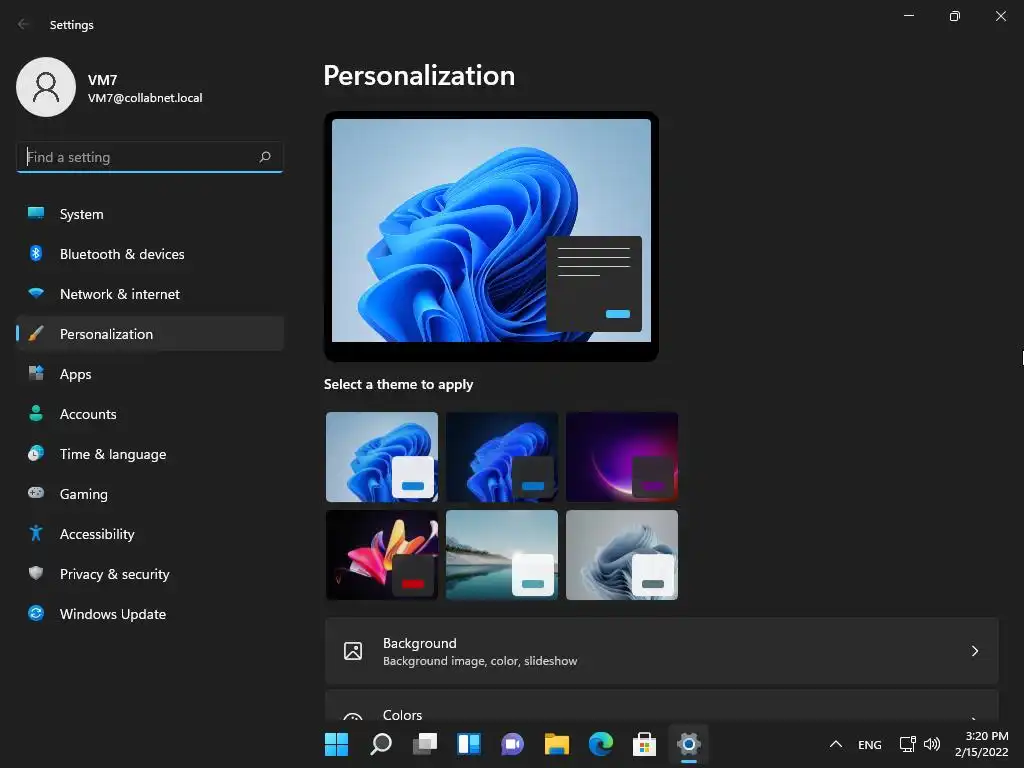Apply the lake landscape theme
This screenshot has height=768, width=1024.
click(x=502, y=554)
